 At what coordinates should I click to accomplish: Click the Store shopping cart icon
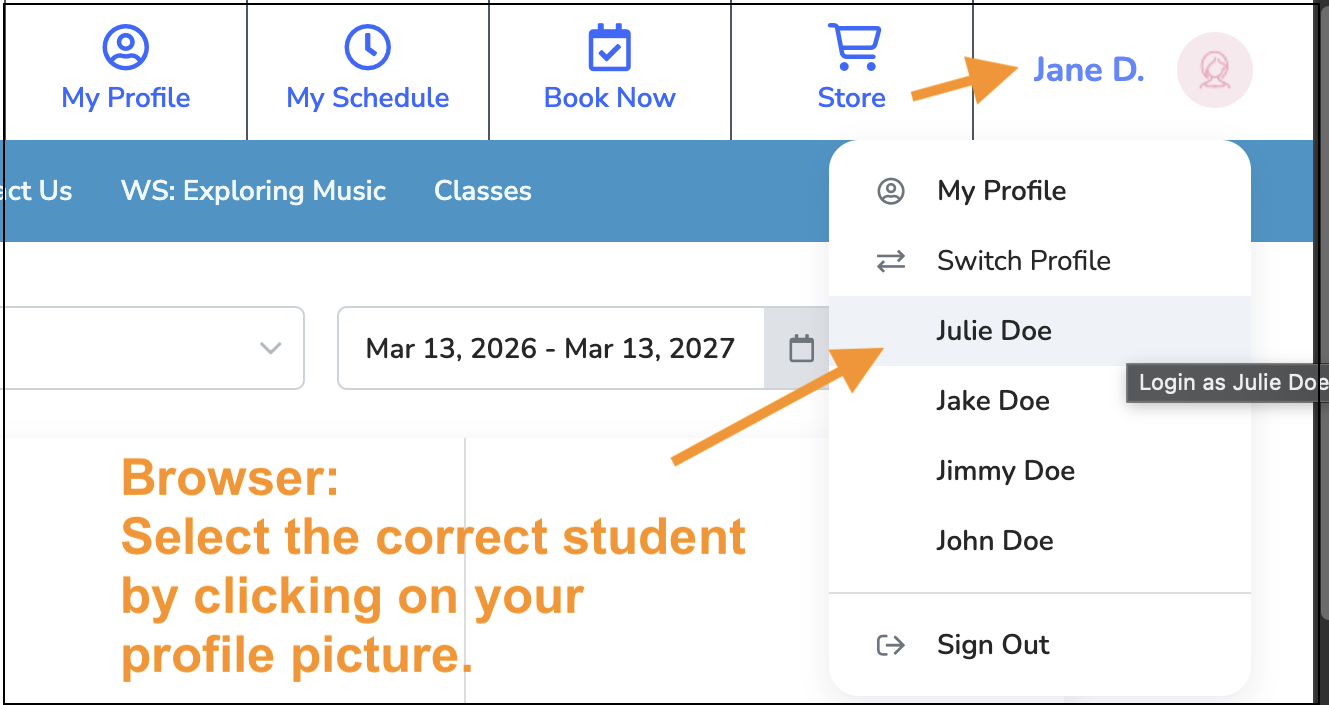tap(853, 47)
